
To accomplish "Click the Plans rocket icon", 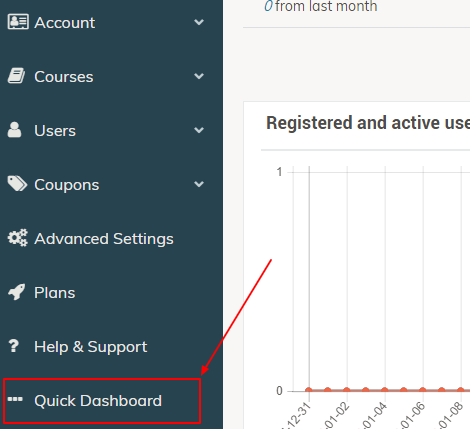I will click(17, 292).
